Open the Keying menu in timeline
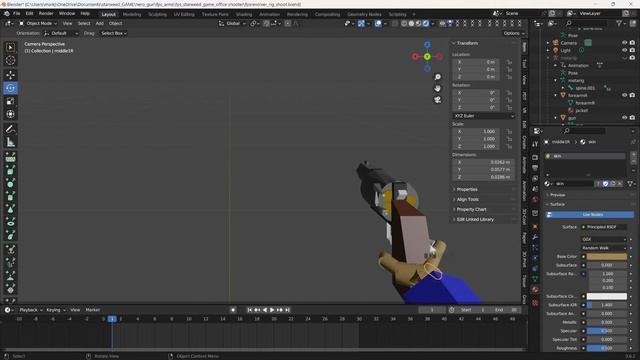 coord(55,310)
